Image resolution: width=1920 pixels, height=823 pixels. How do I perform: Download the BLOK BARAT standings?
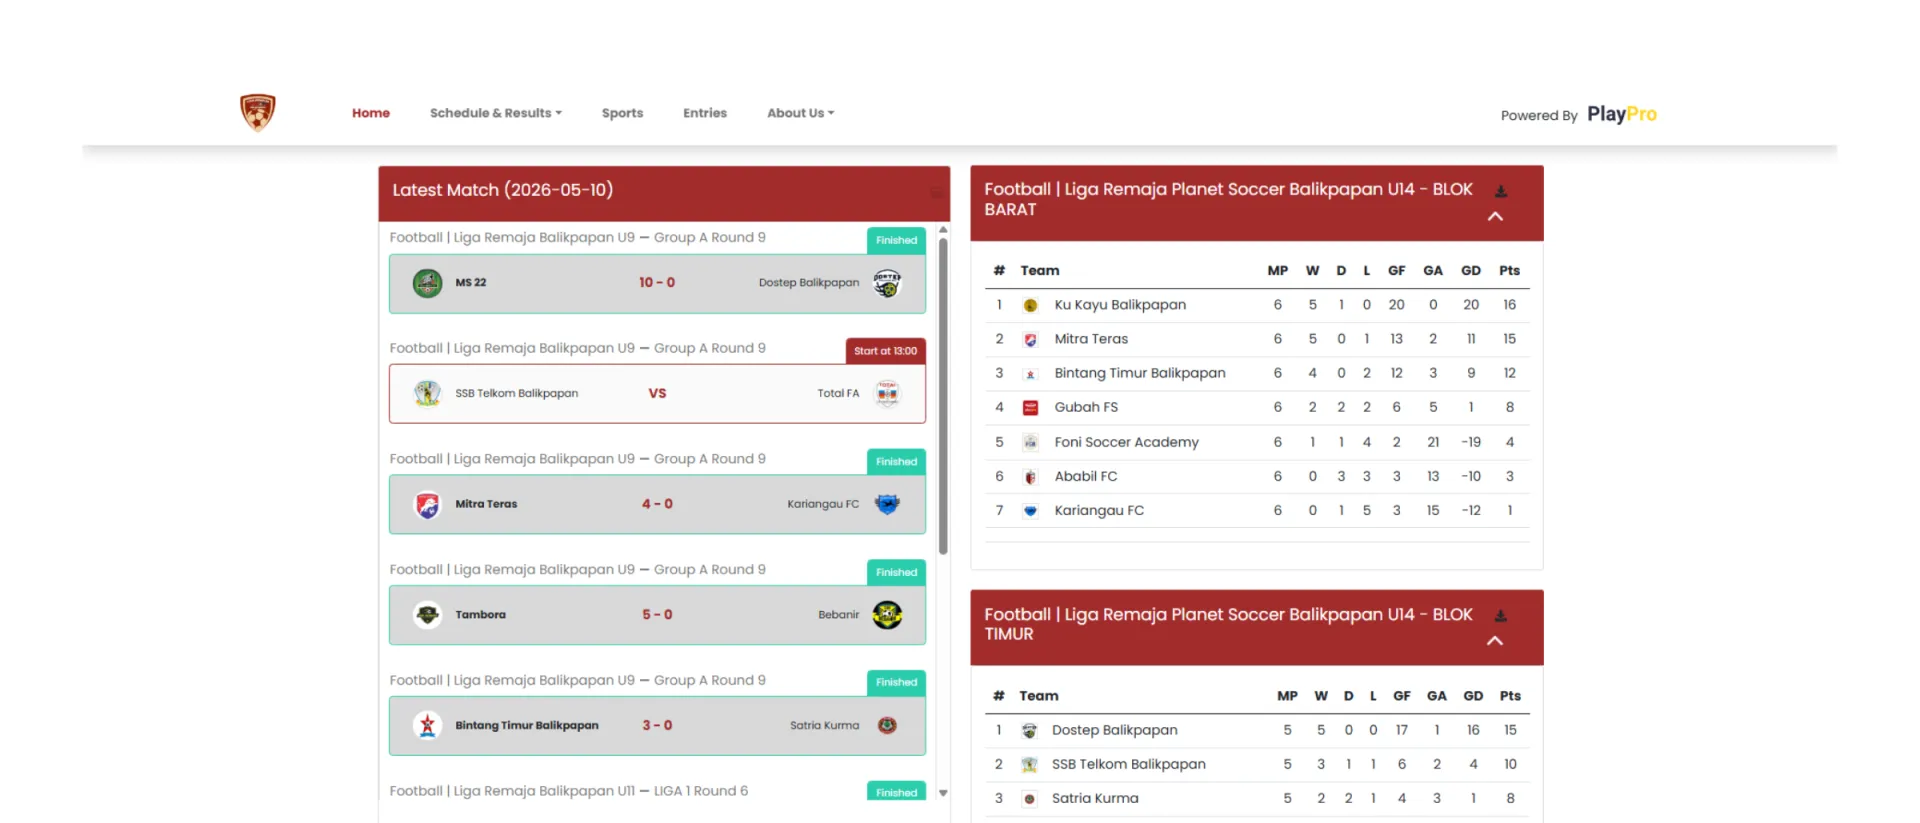tap(1501, 191)
